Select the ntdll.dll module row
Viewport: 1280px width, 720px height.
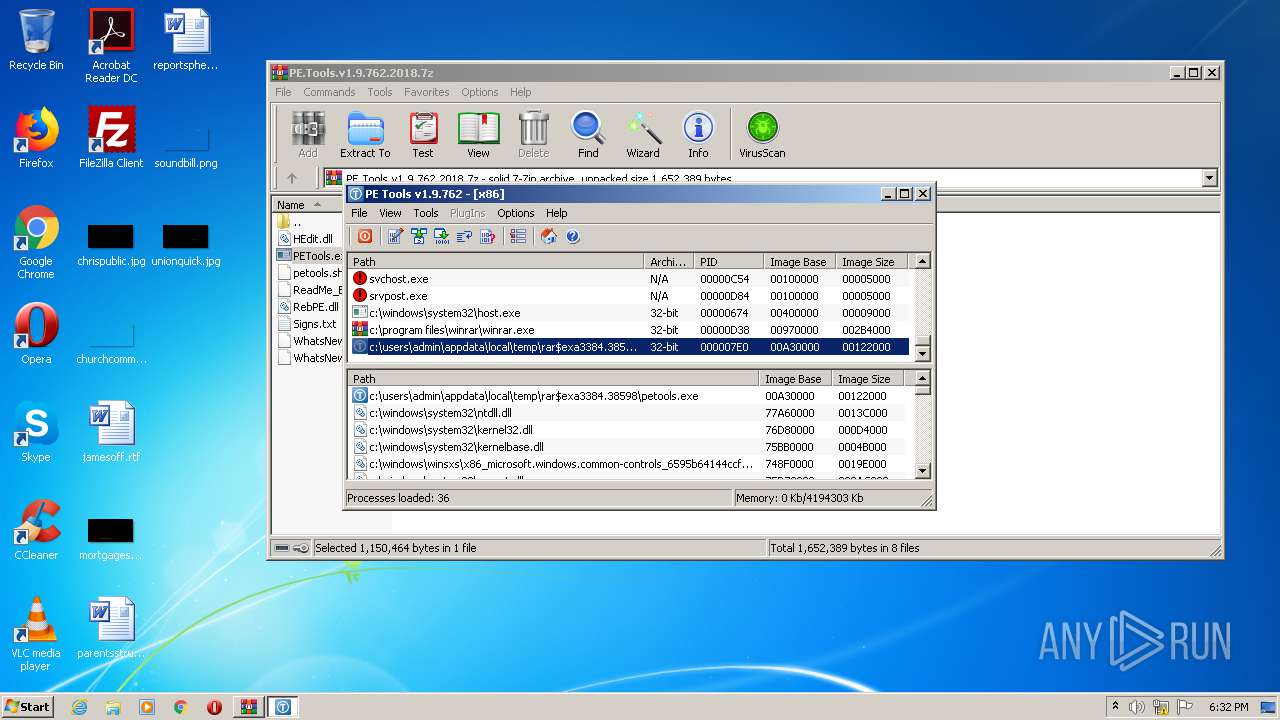630,413
